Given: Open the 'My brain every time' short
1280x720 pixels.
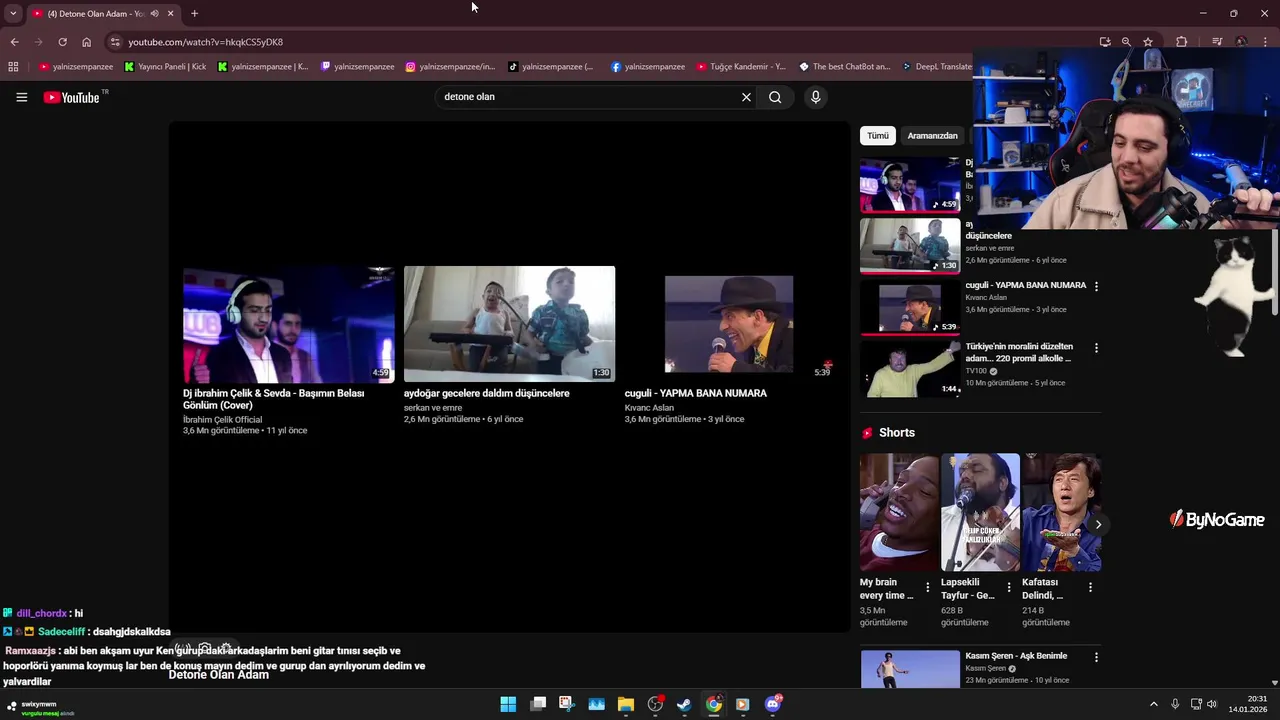Looking at the screenshot, I should pos(899,512).
